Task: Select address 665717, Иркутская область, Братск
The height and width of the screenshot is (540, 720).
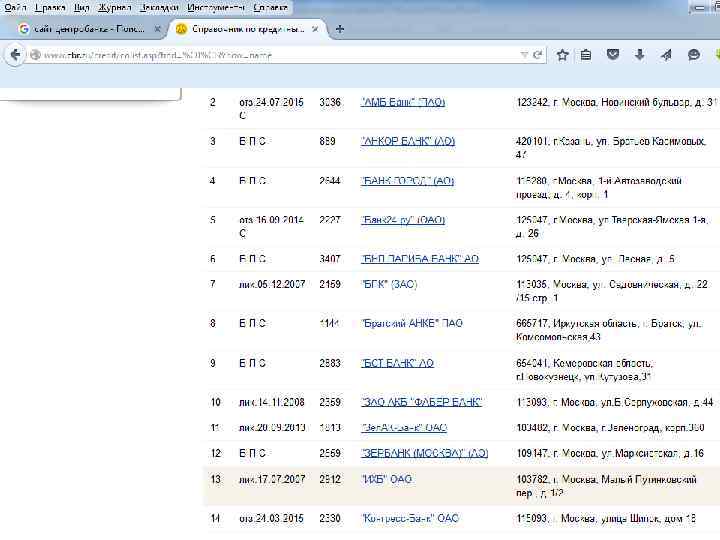Action: (x=609, y=330)
